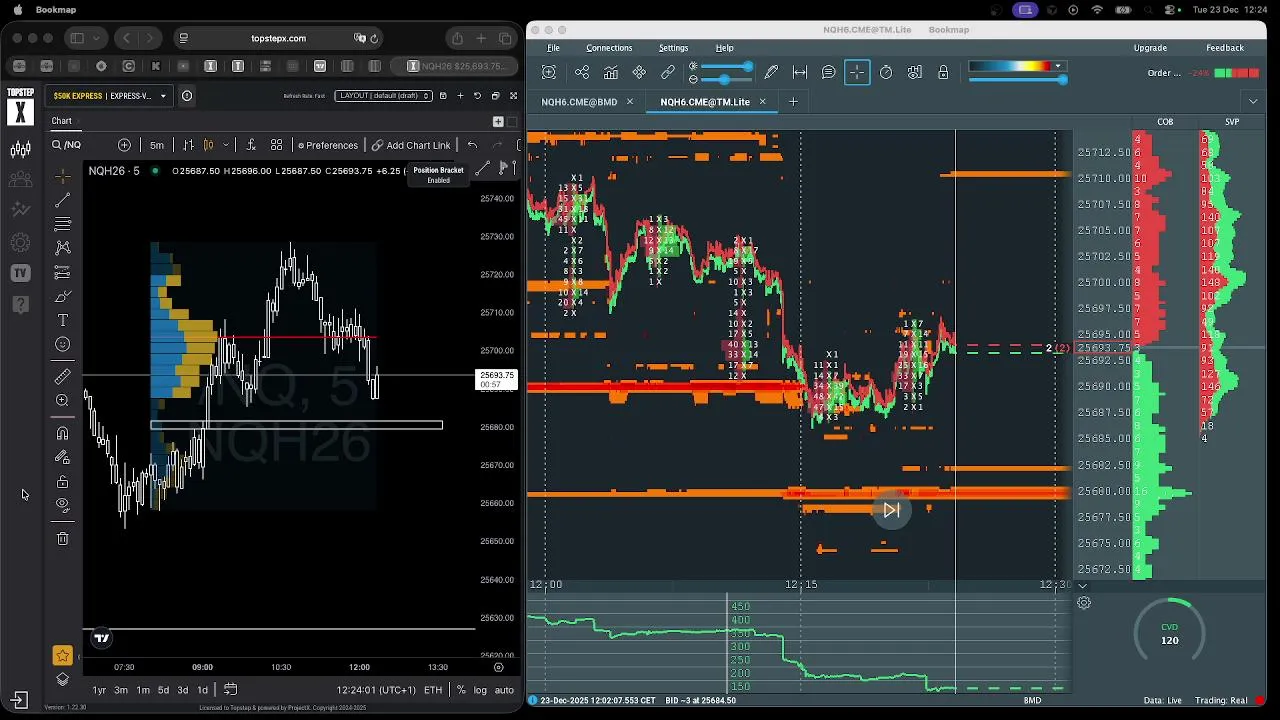Click the Bookmap link chain icon

coord(668,72)
